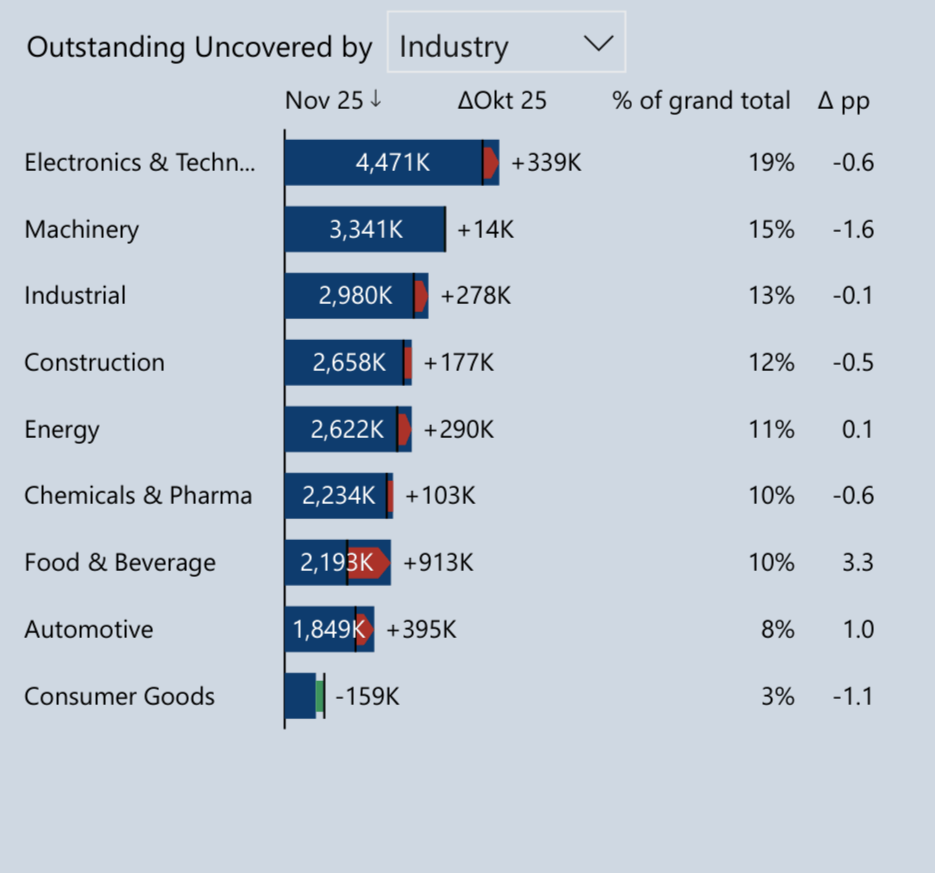Screen dimensions: 935x873
Task: Select the Electronics & Techn... bar showing 4,471K
Action: tap(392, 162)
